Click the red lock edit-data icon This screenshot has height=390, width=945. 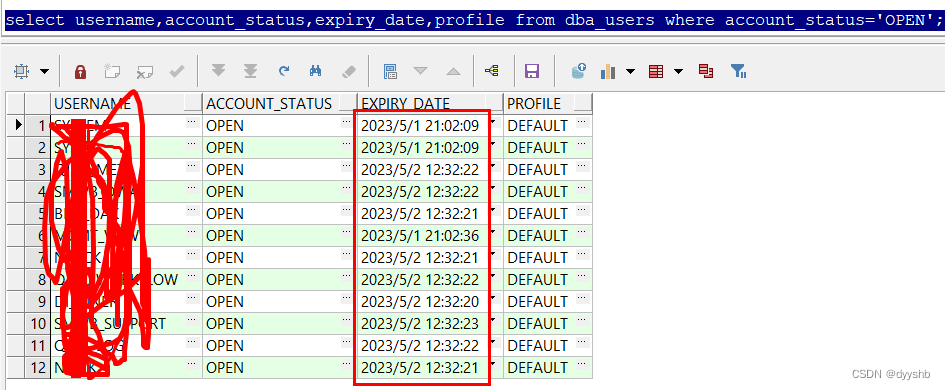click(80, 72)
